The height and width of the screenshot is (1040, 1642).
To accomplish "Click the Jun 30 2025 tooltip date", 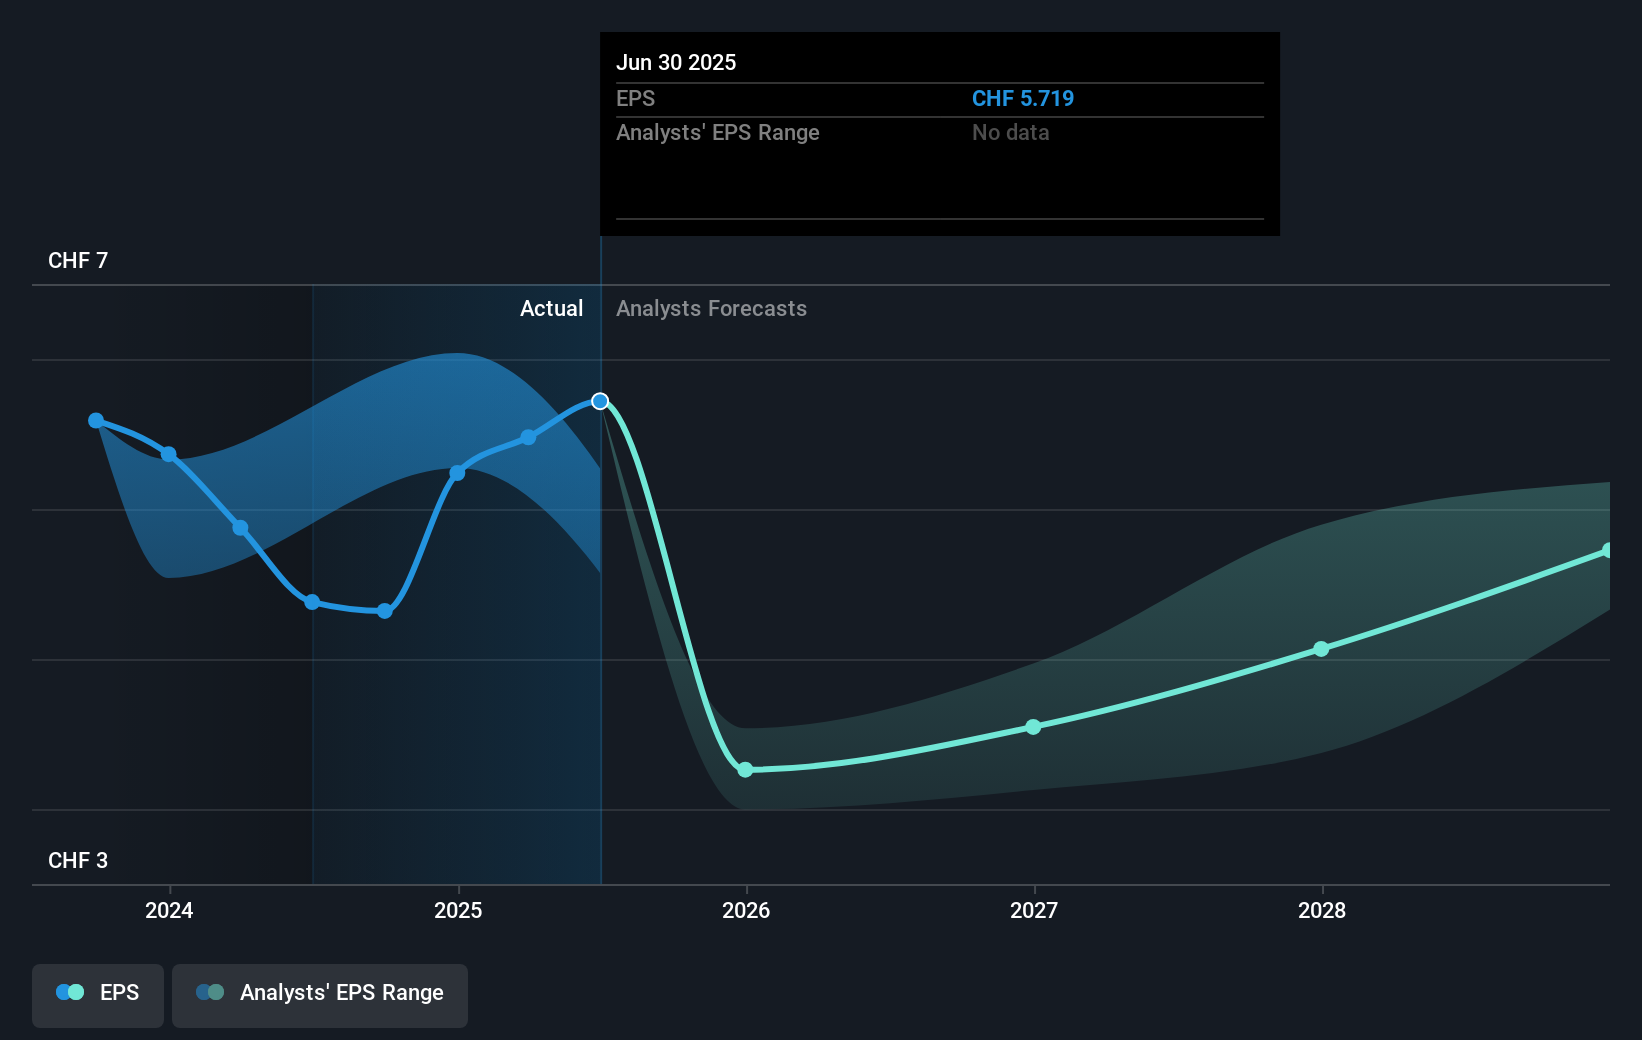I will (676, 63).
